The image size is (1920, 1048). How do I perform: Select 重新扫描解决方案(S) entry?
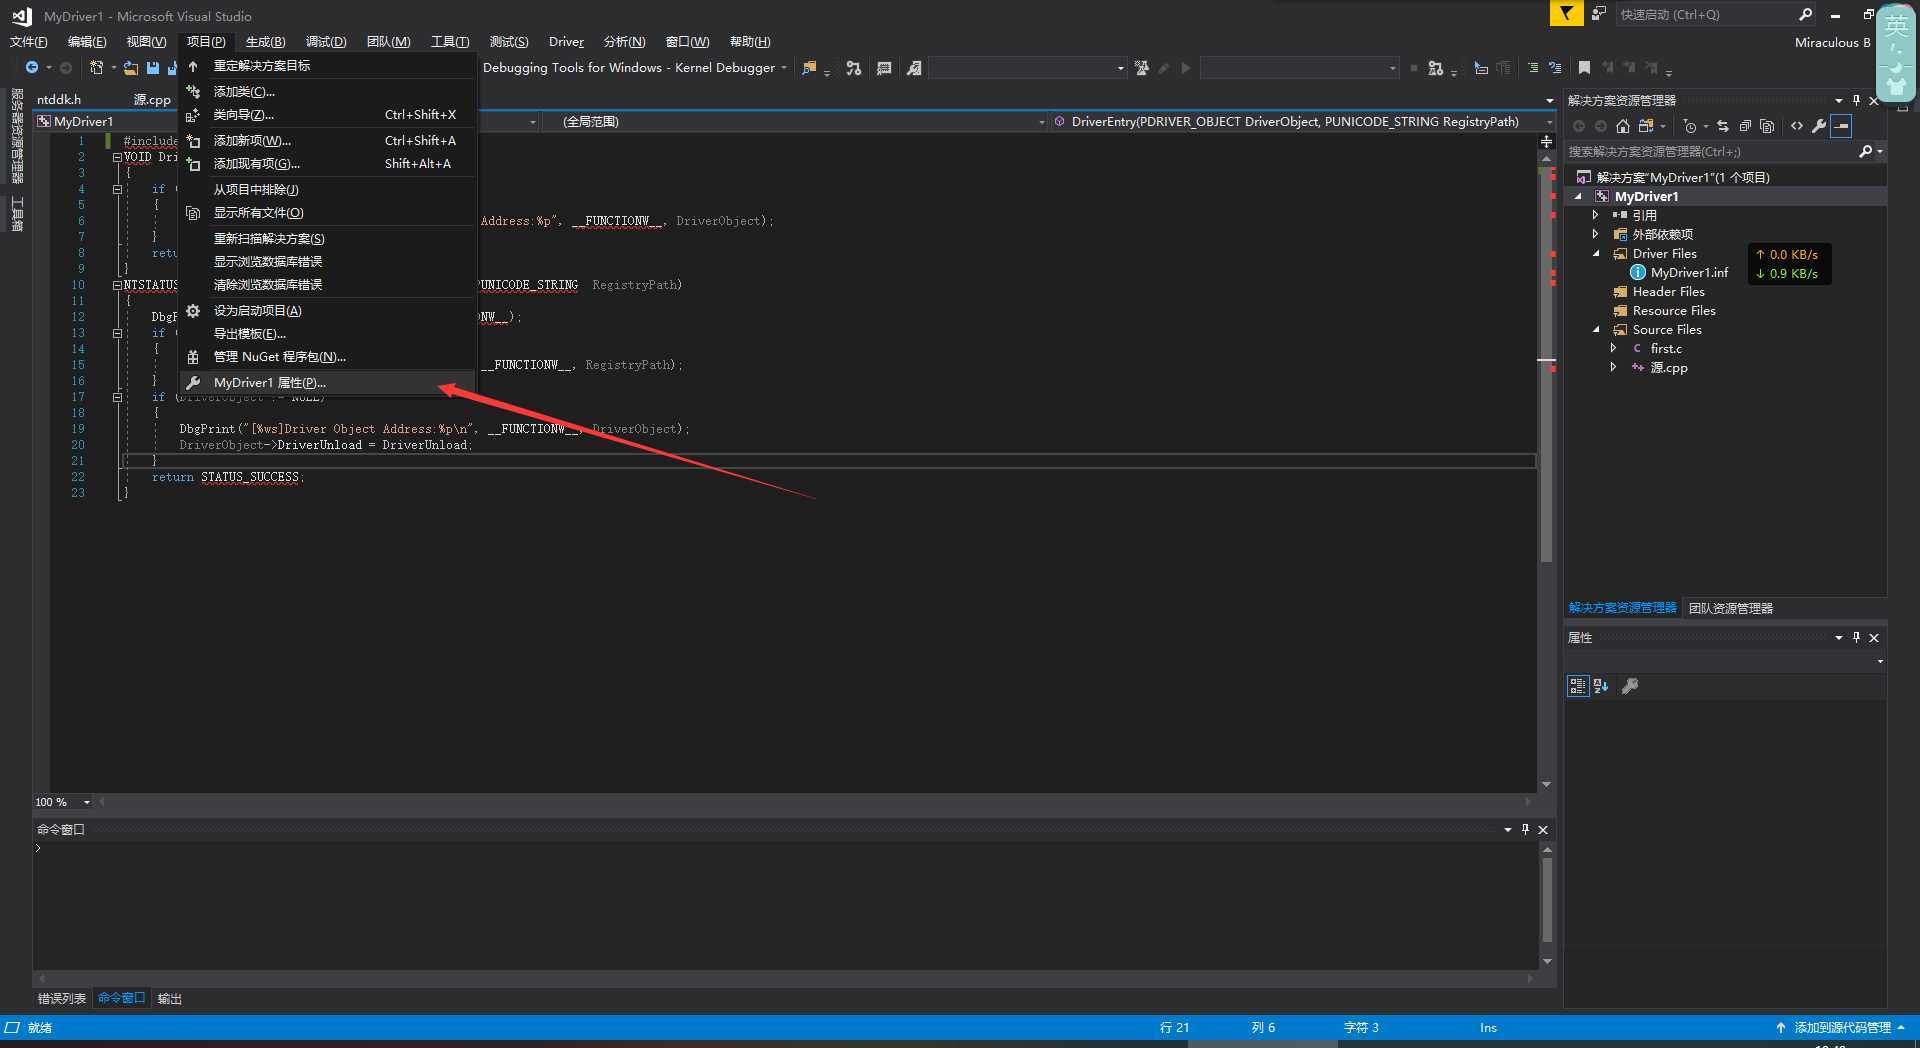[x=326, y=239]
